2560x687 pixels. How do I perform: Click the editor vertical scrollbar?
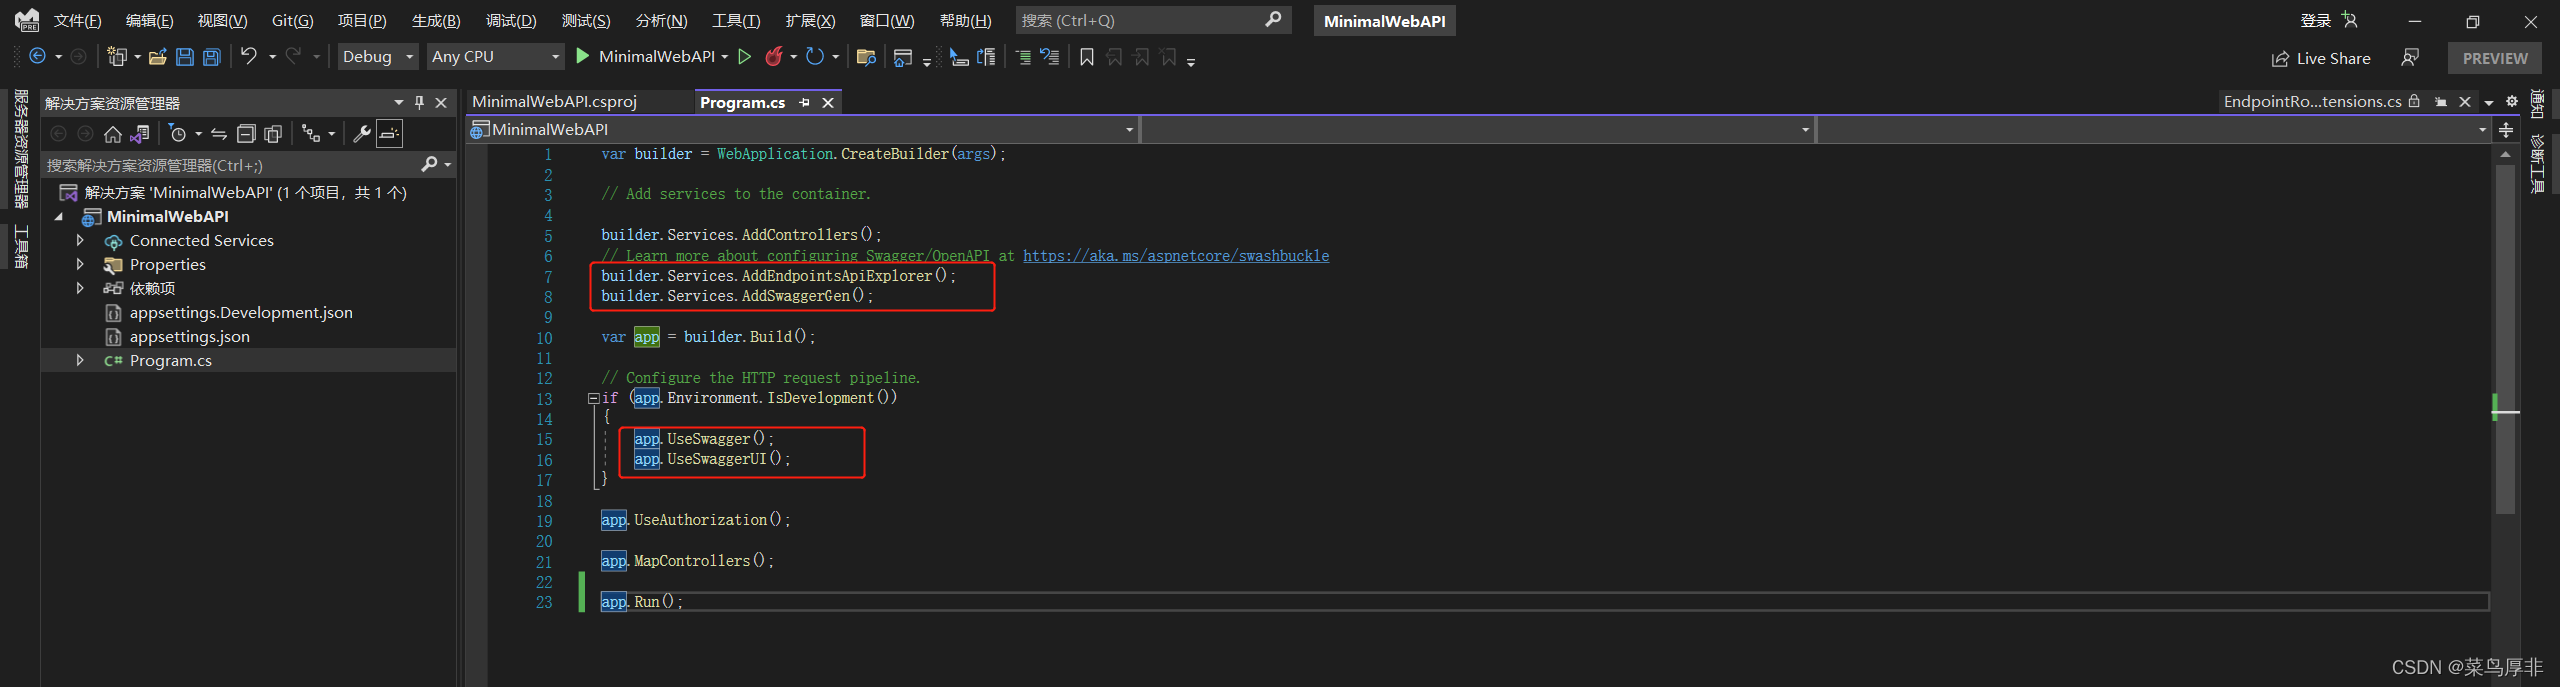[2505, 340]
